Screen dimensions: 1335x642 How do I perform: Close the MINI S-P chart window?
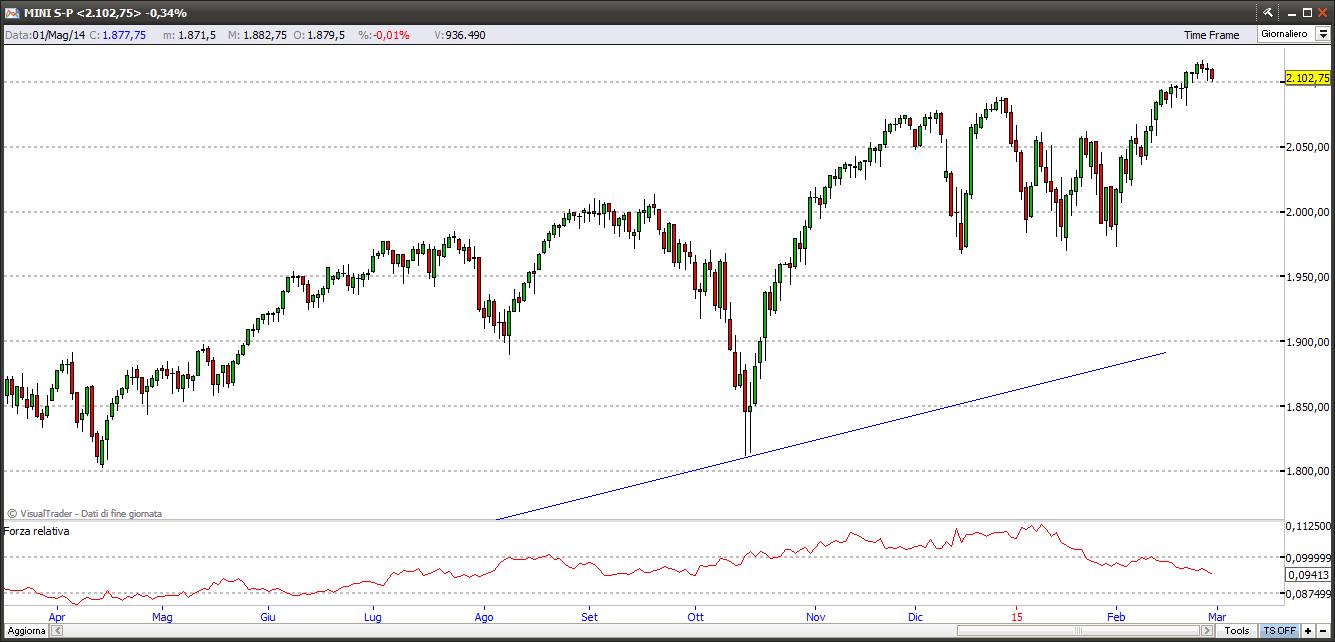pyautogui.click(x=1323, y=13)
